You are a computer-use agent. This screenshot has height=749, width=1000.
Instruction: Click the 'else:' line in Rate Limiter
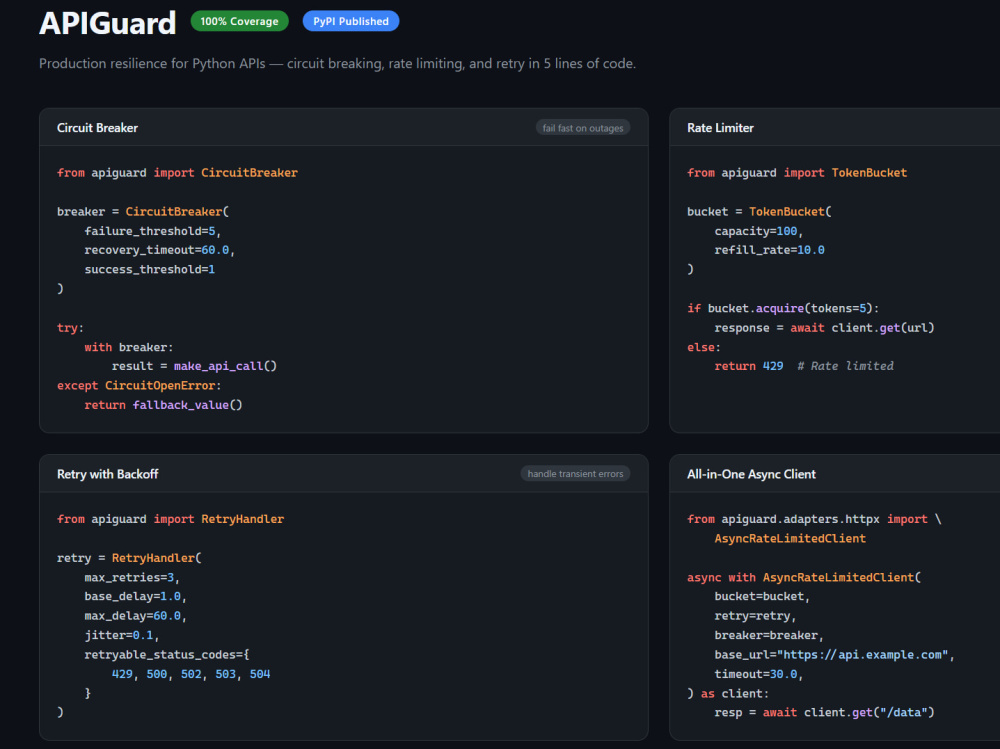click(x=703, y=347)
